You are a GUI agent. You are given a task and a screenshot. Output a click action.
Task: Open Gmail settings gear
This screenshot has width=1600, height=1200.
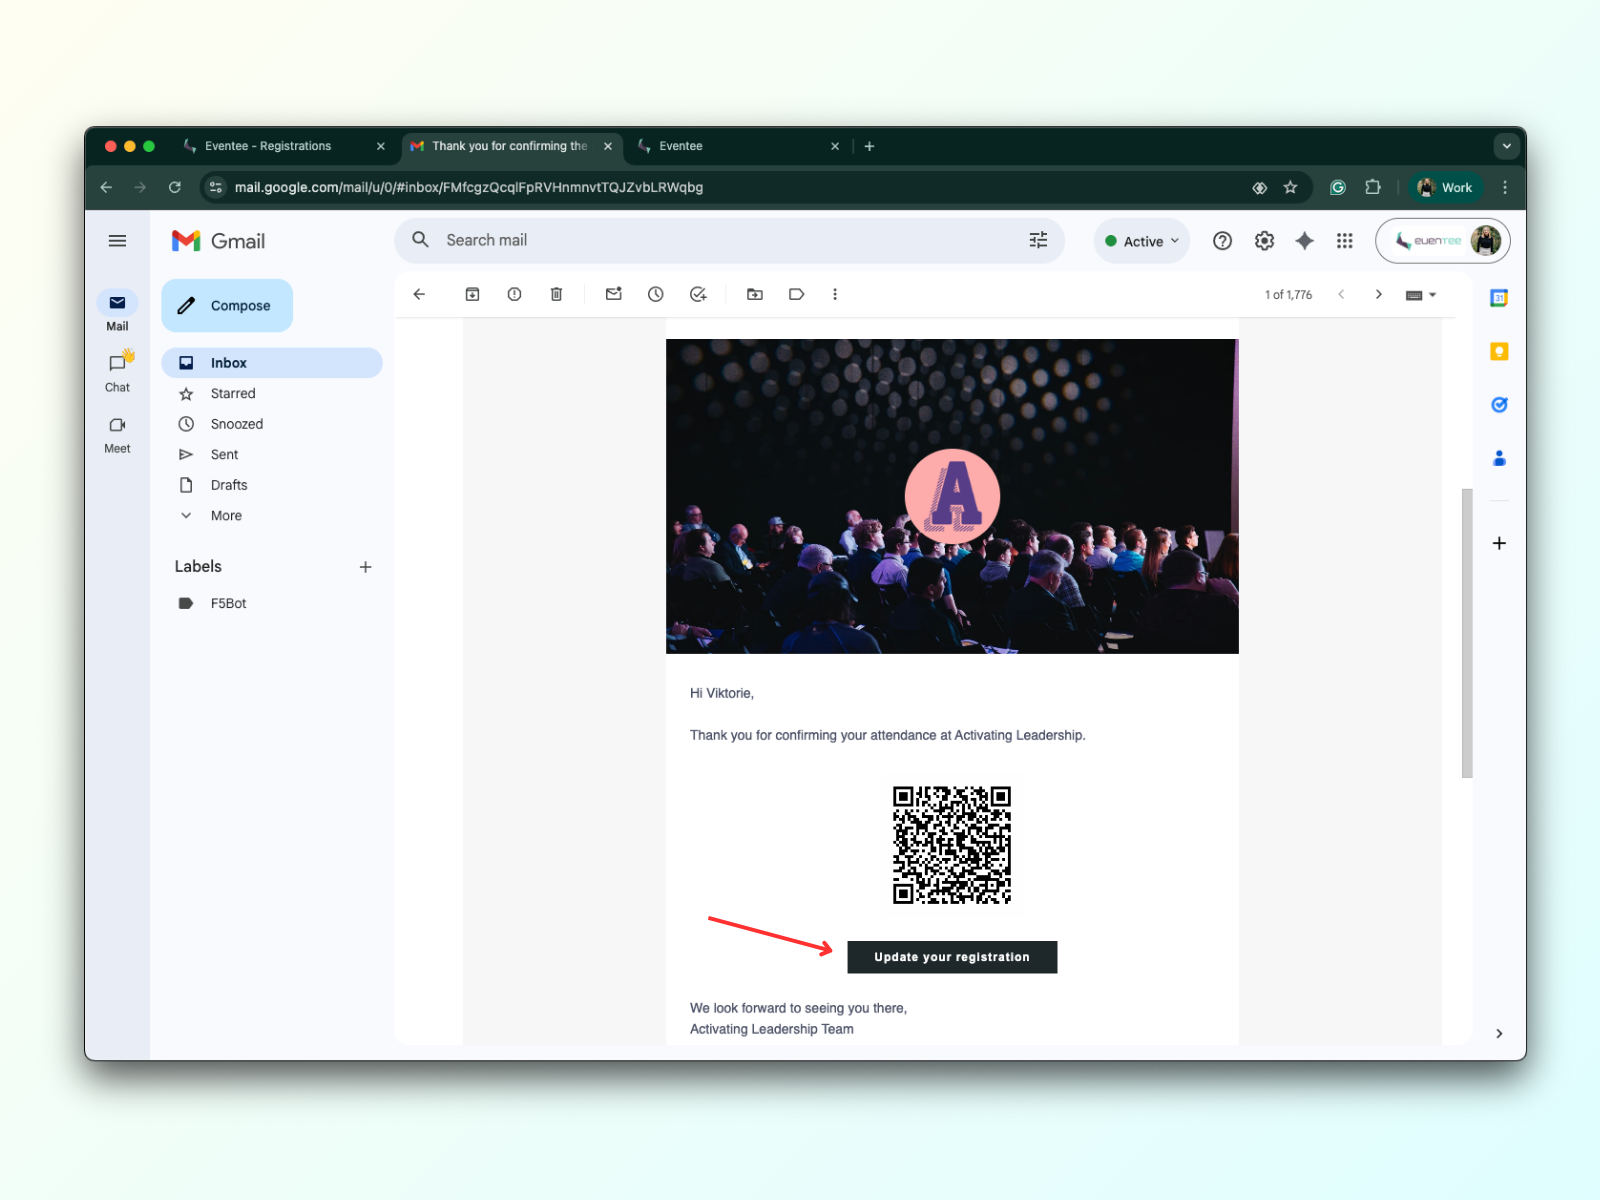[1264, 241]
